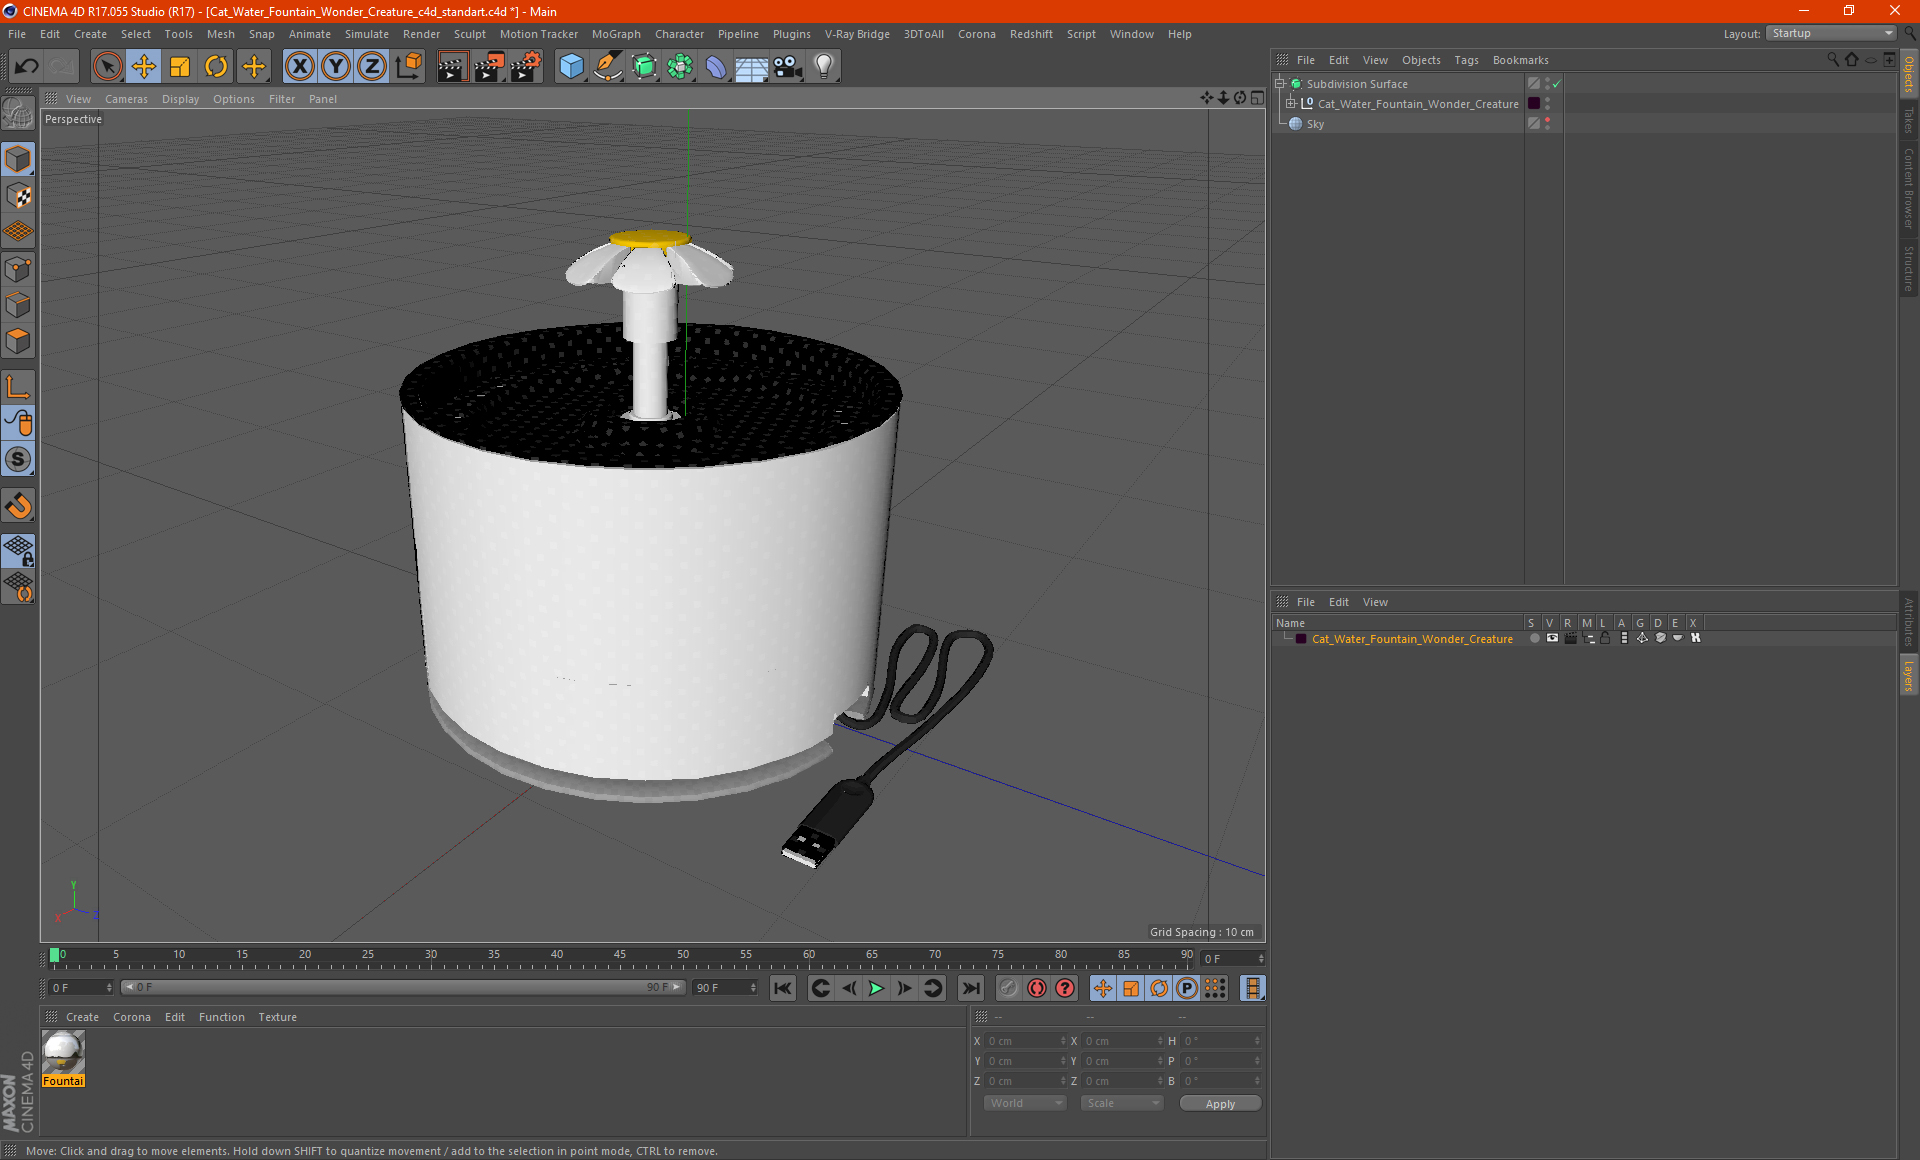Play animation forward
The height and width of the screenshot is (1160, 1920).
[876, 988]
